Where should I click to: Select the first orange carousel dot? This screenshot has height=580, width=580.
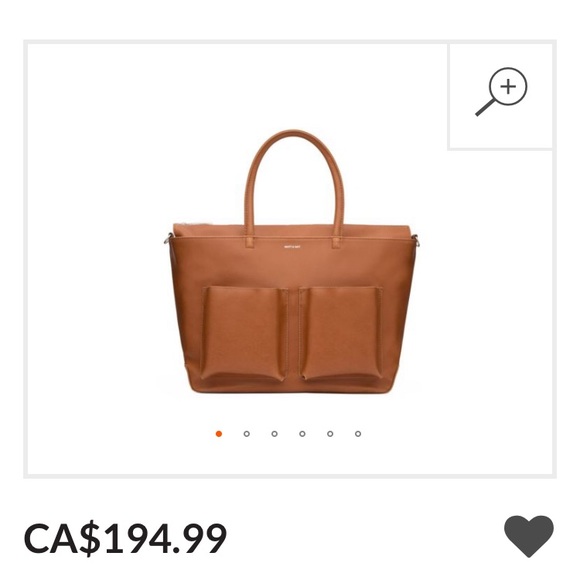[x=219, y=434]
